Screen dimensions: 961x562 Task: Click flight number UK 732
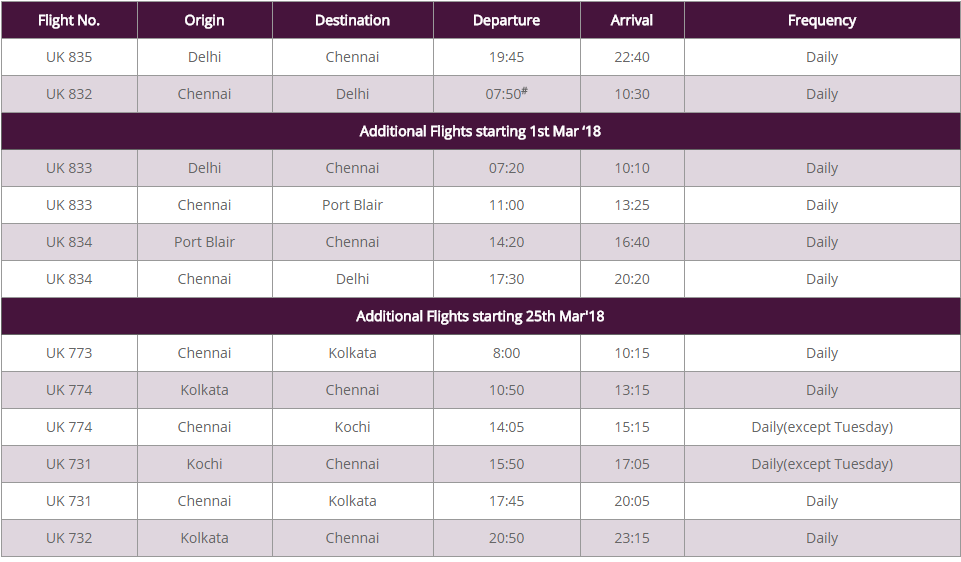pyautogui.click(x=69, y=538)
